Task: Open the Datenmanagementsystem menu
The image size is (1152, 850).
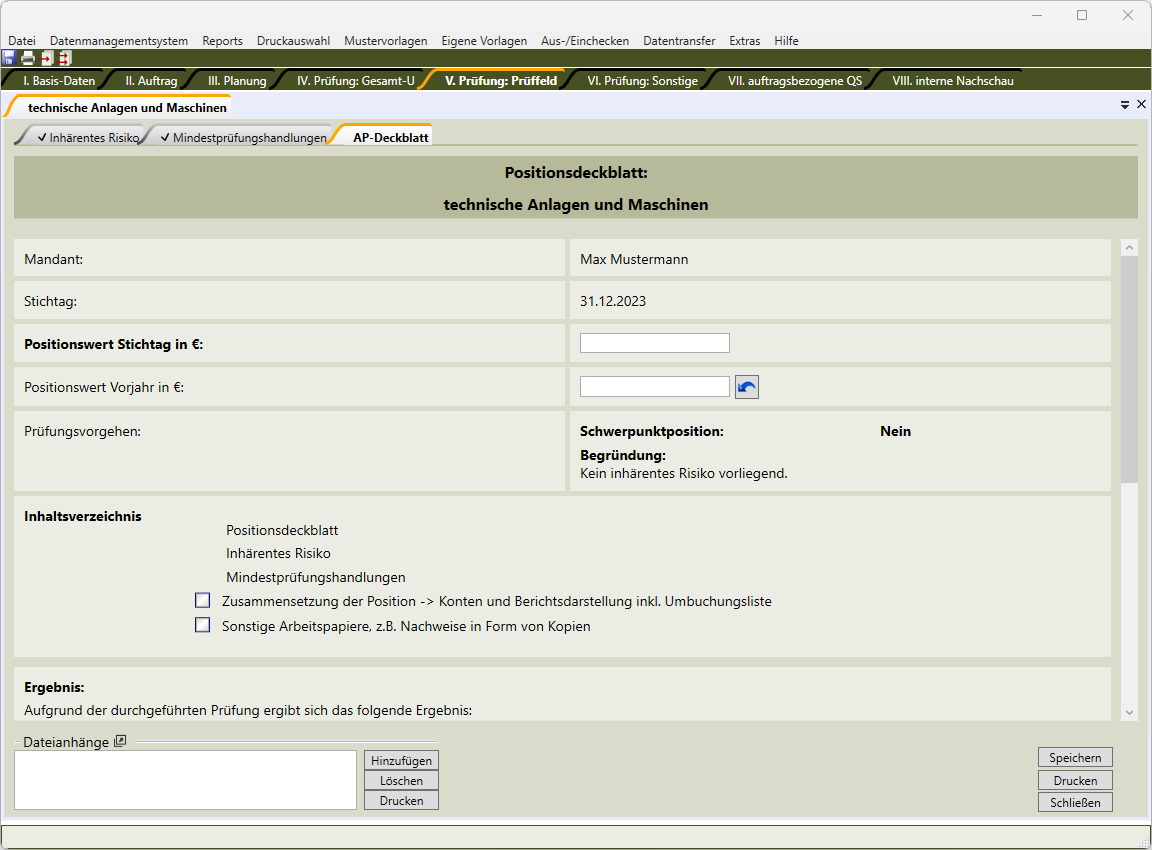Action: coord(119,41)
